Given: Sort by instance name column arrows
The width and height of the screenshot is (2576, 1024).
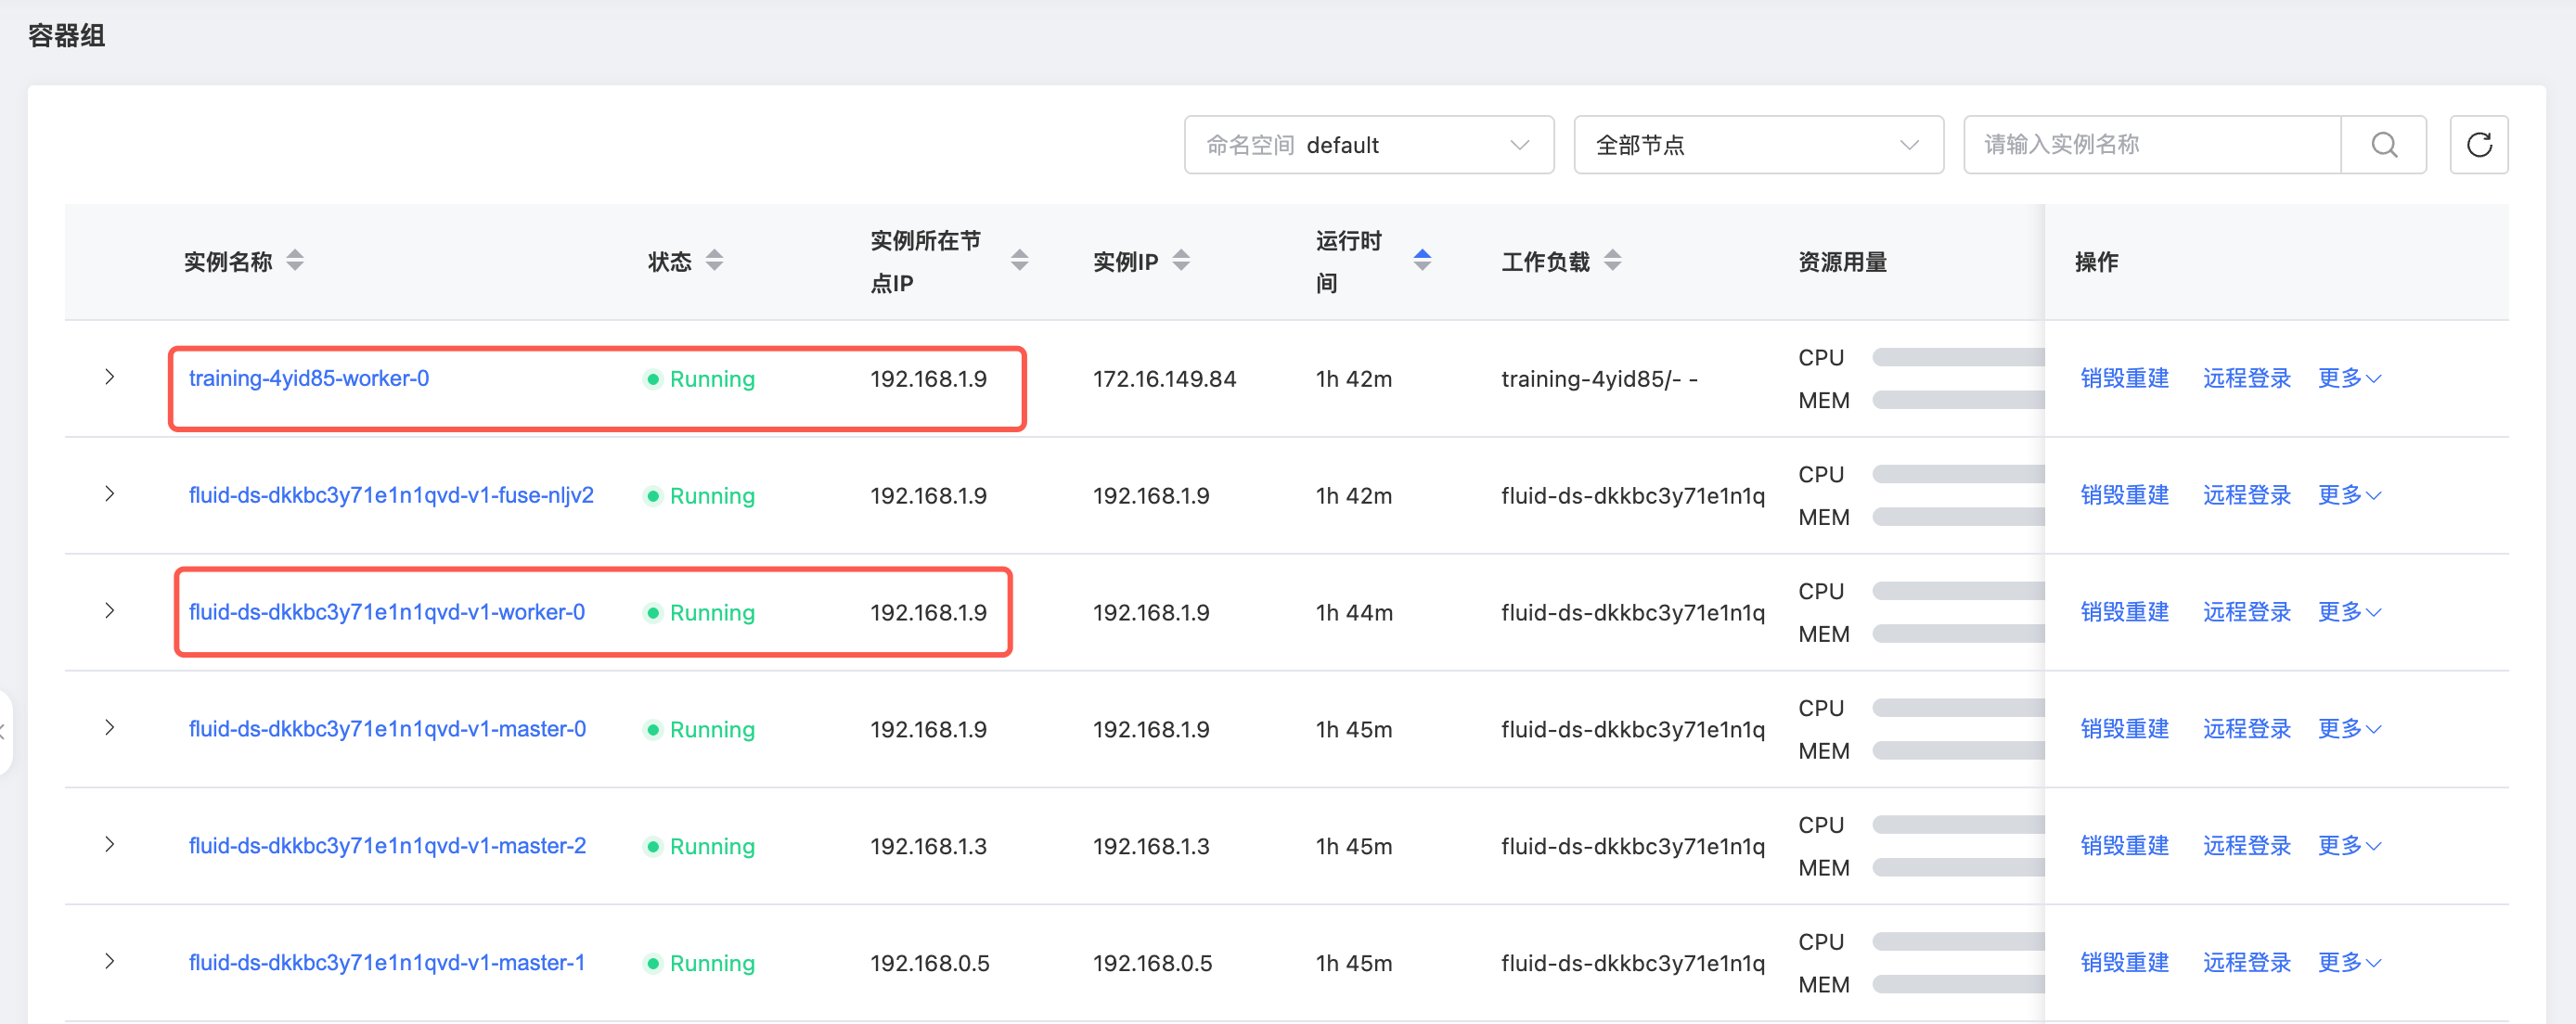Looking at the screenshot, I should 295,261.
